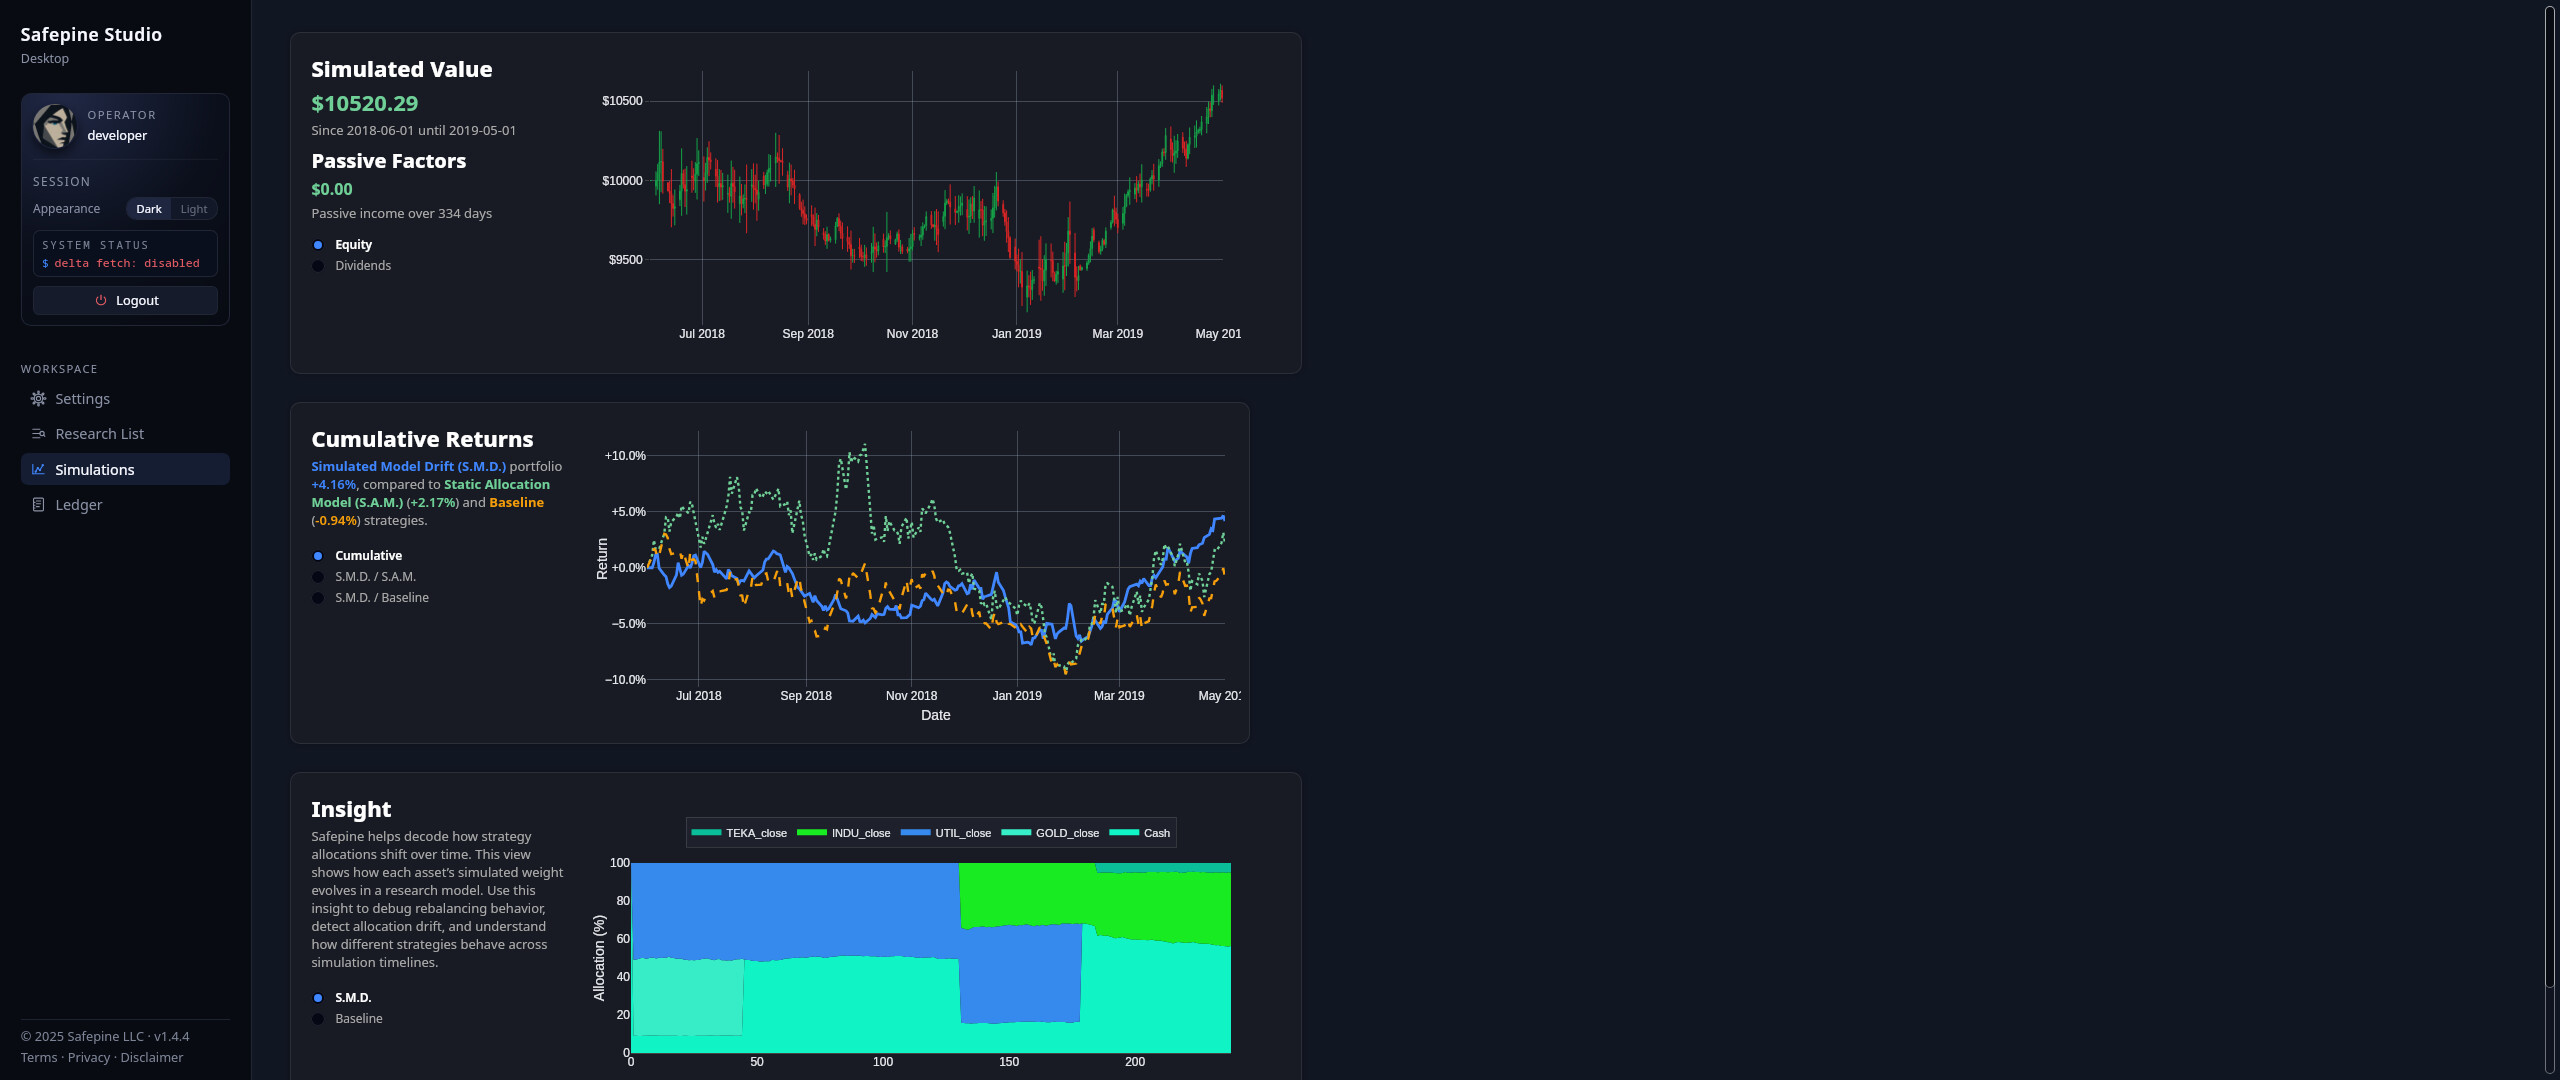The image size is (2560, 1080).
Task: Open the Privacy link in footer
Action: click(x=90, y=1056)
